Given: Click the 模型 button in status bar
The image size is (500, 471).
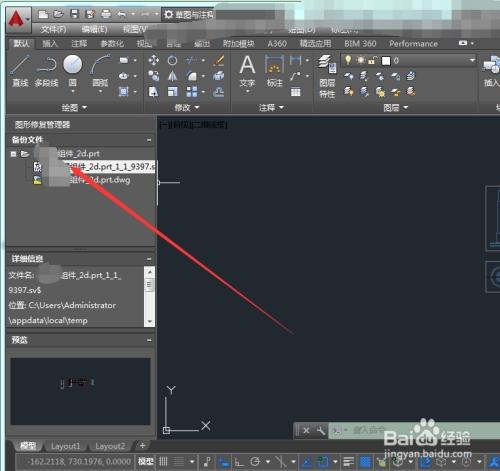Looking at the screenshot, I should point(146,462).
